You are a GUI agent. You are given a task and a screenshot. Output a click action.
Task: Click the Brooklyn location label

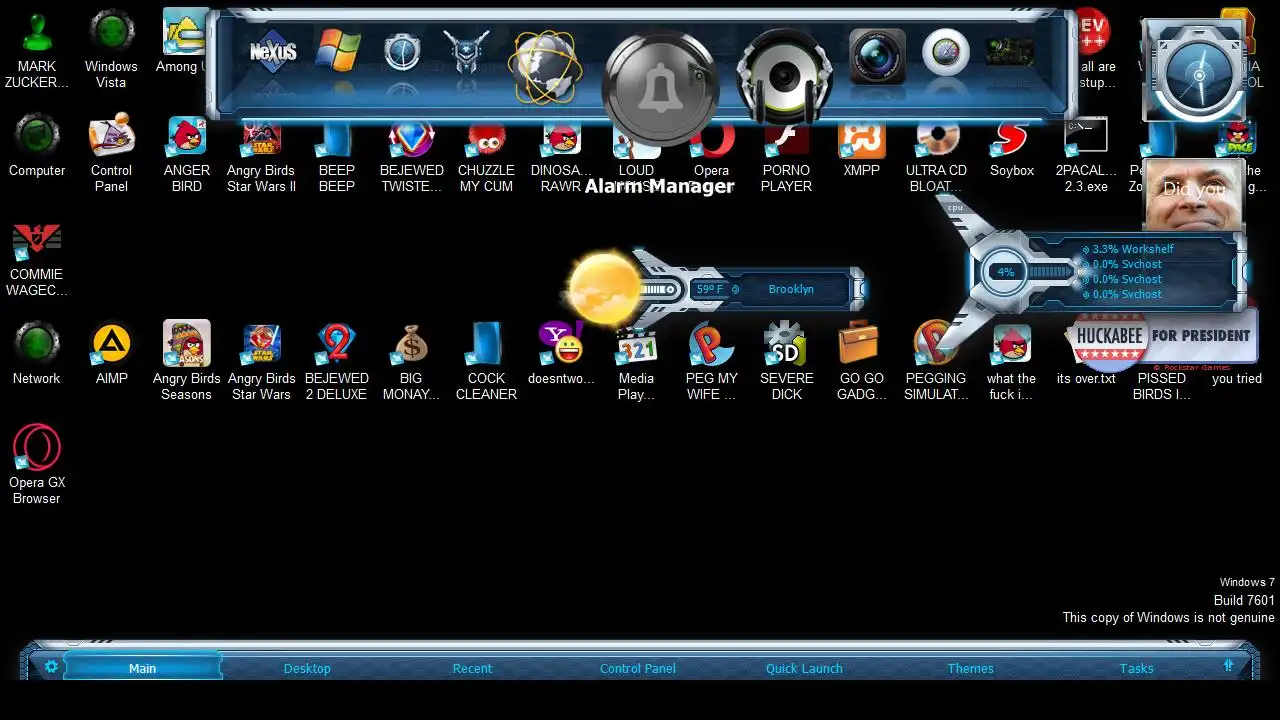(791, 289)
